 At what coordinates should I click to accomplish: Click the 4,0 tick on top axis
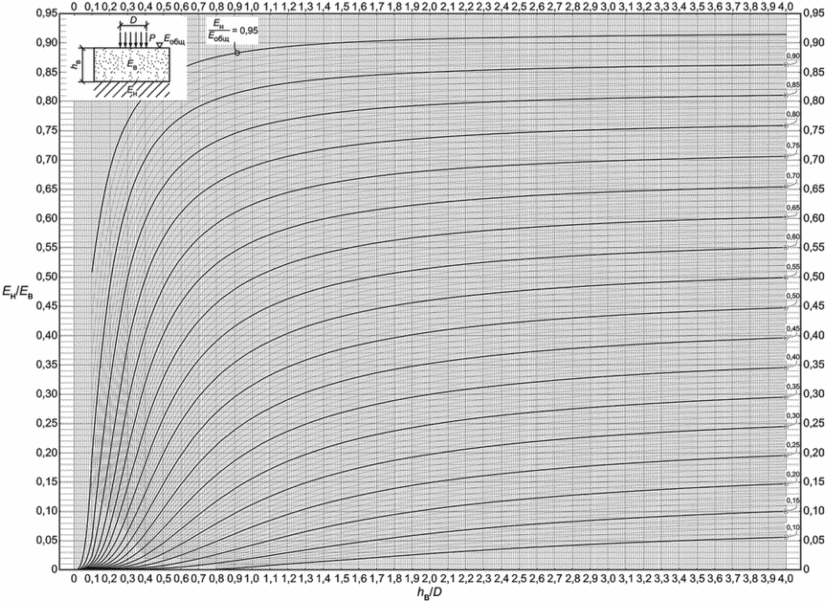pyautogui.click(x=786, y=5)
